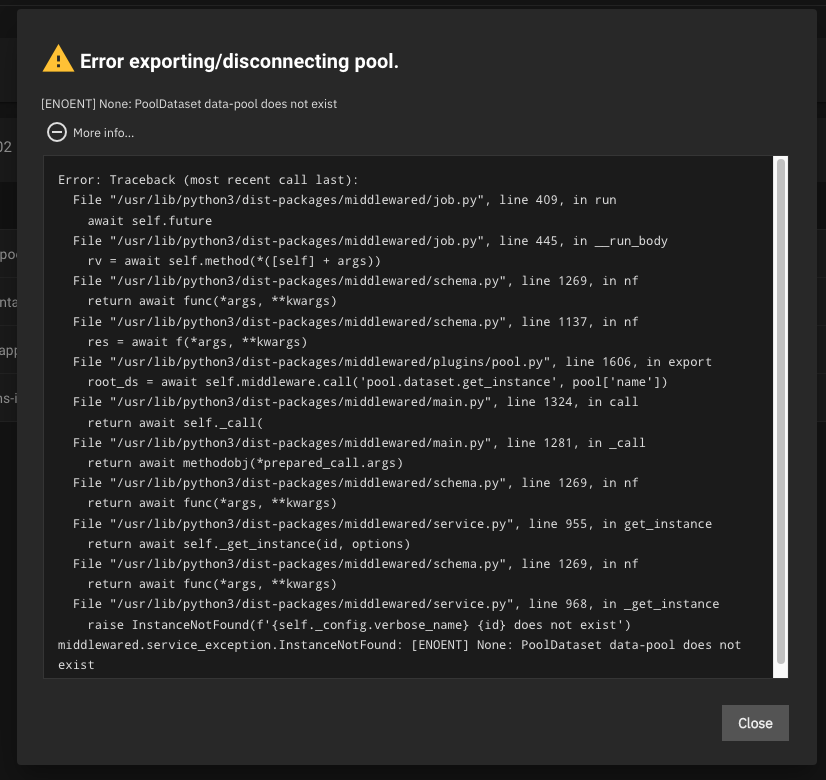Collapse details using the circled minus icon
Viewport: 826px width, 780px height.
tap(57, 132)
